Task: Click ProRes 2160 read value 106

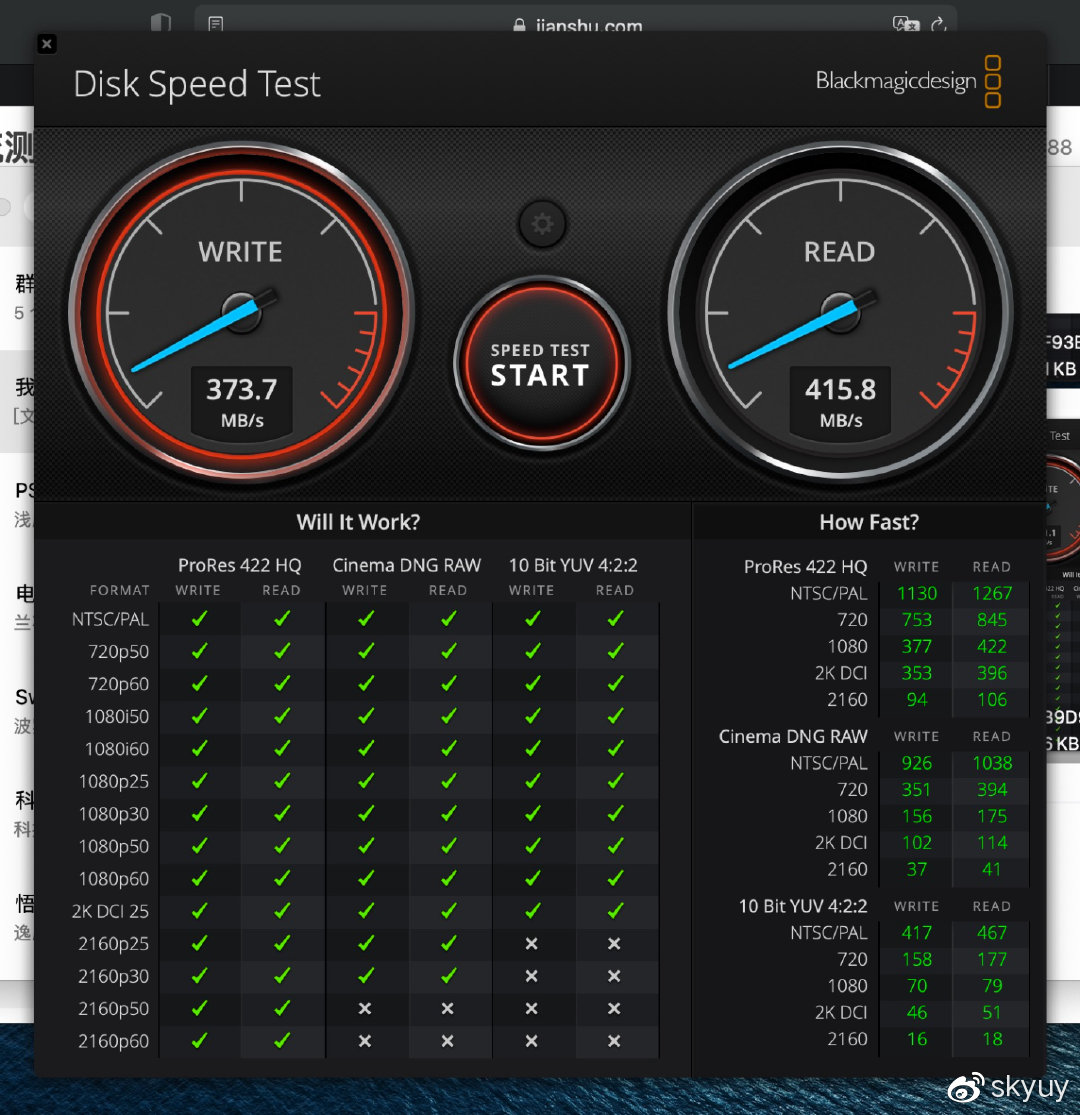Action: tap(992, 700)
